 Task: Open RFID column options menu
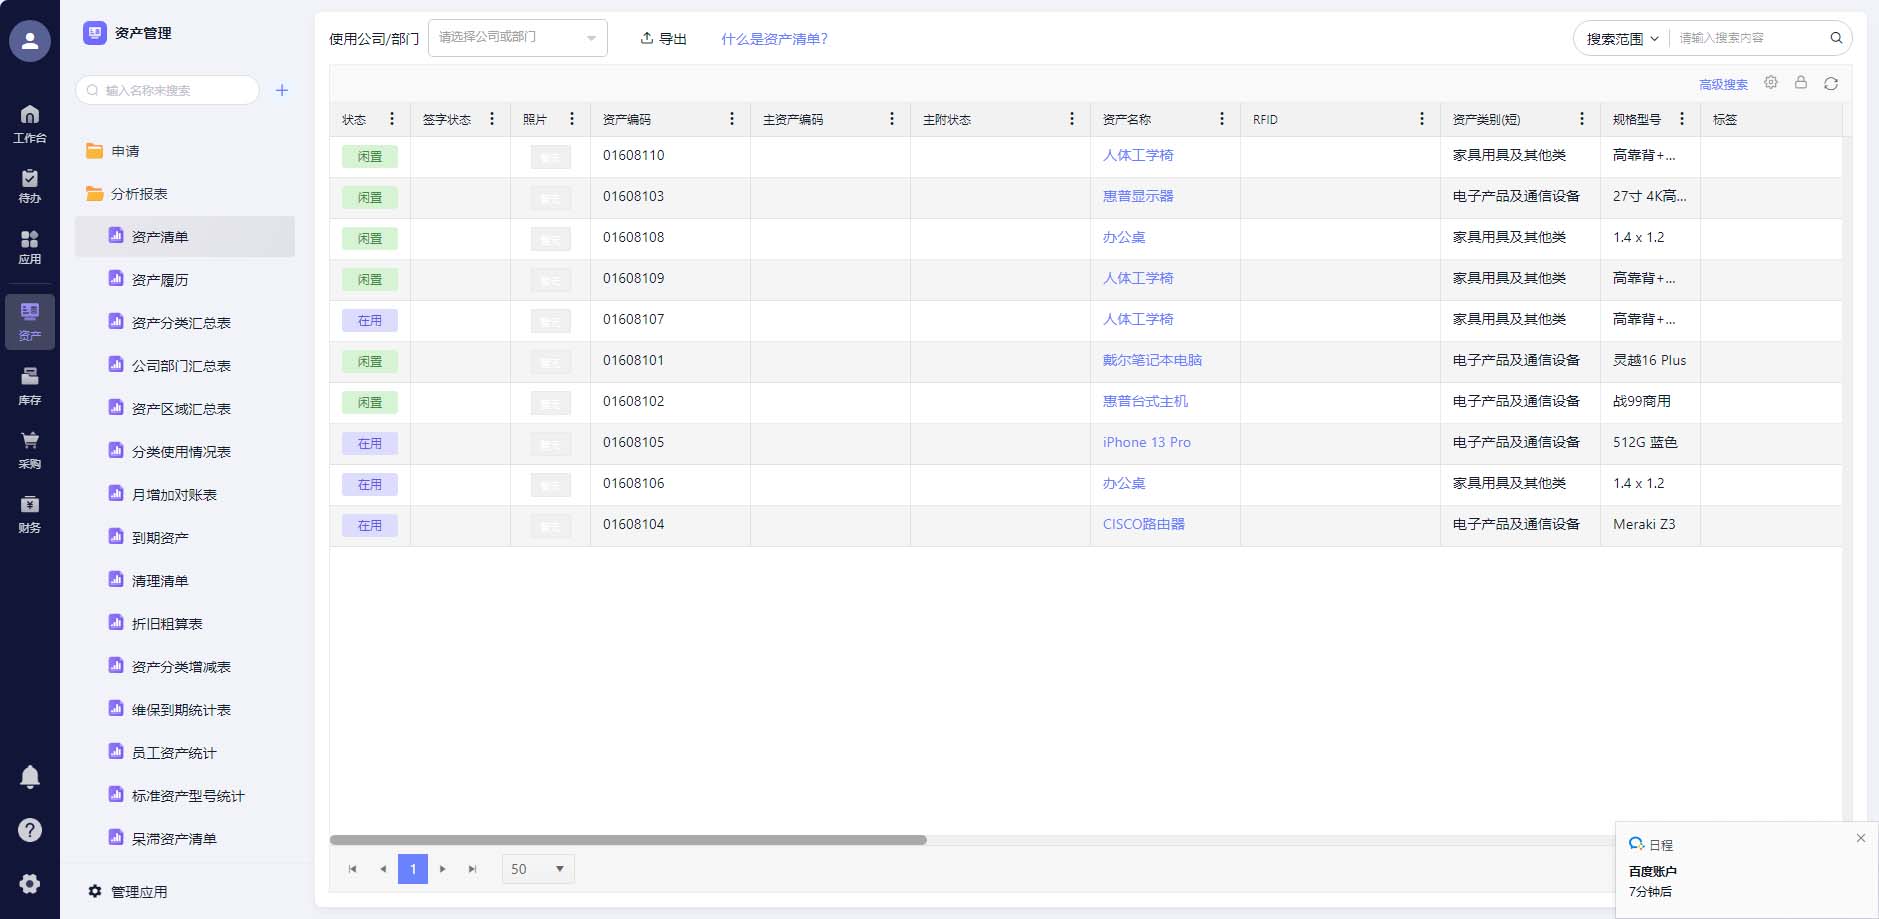[1422, 119]
